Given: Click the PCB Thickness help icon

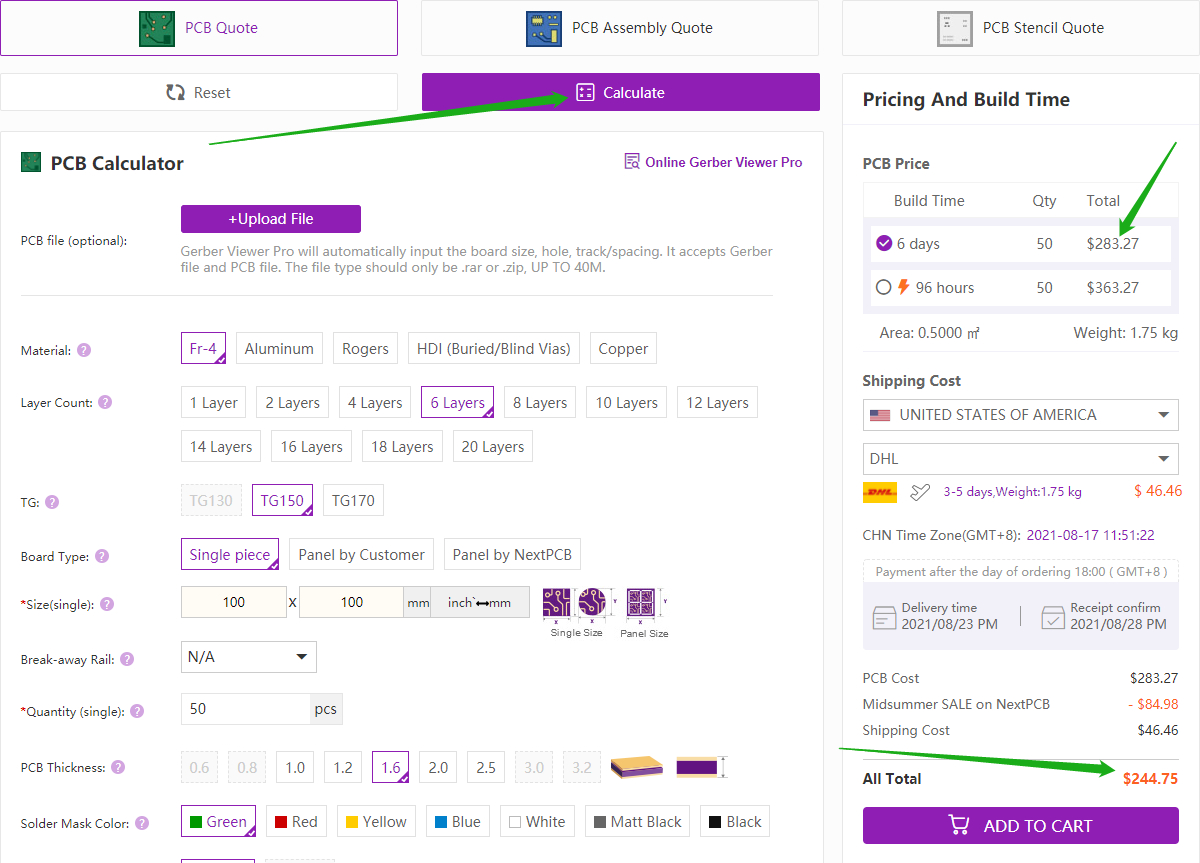Looking at the screenshot, I should [118, 768].
